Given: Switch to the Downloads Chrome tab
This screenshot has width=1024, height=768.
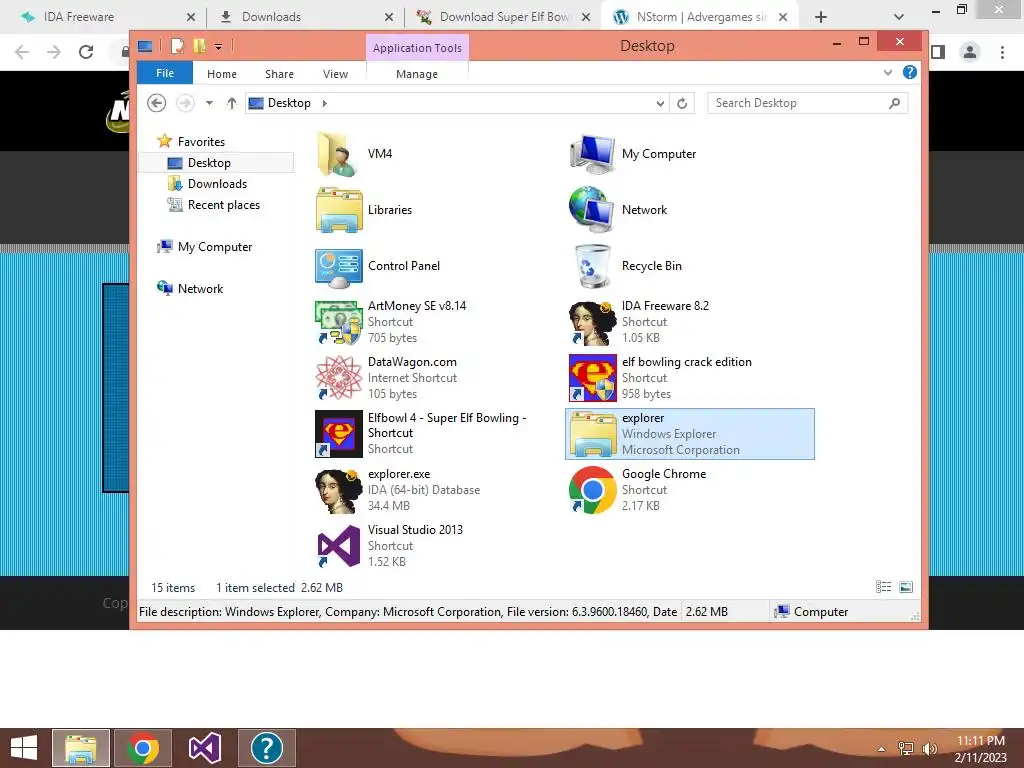Looking at the screenshot, I should tap(306, 17).
